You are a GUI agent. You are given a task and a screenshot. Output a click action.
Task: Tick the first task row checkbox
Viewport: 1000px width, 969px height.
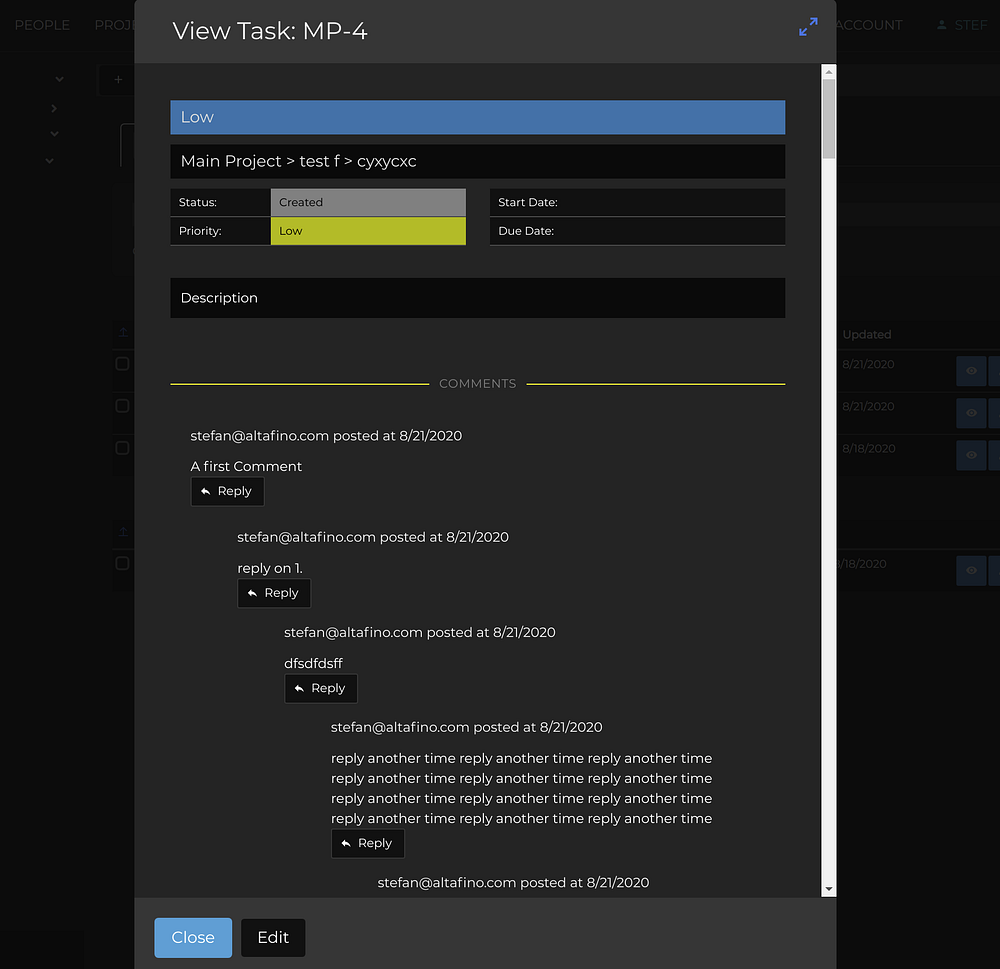122,364
